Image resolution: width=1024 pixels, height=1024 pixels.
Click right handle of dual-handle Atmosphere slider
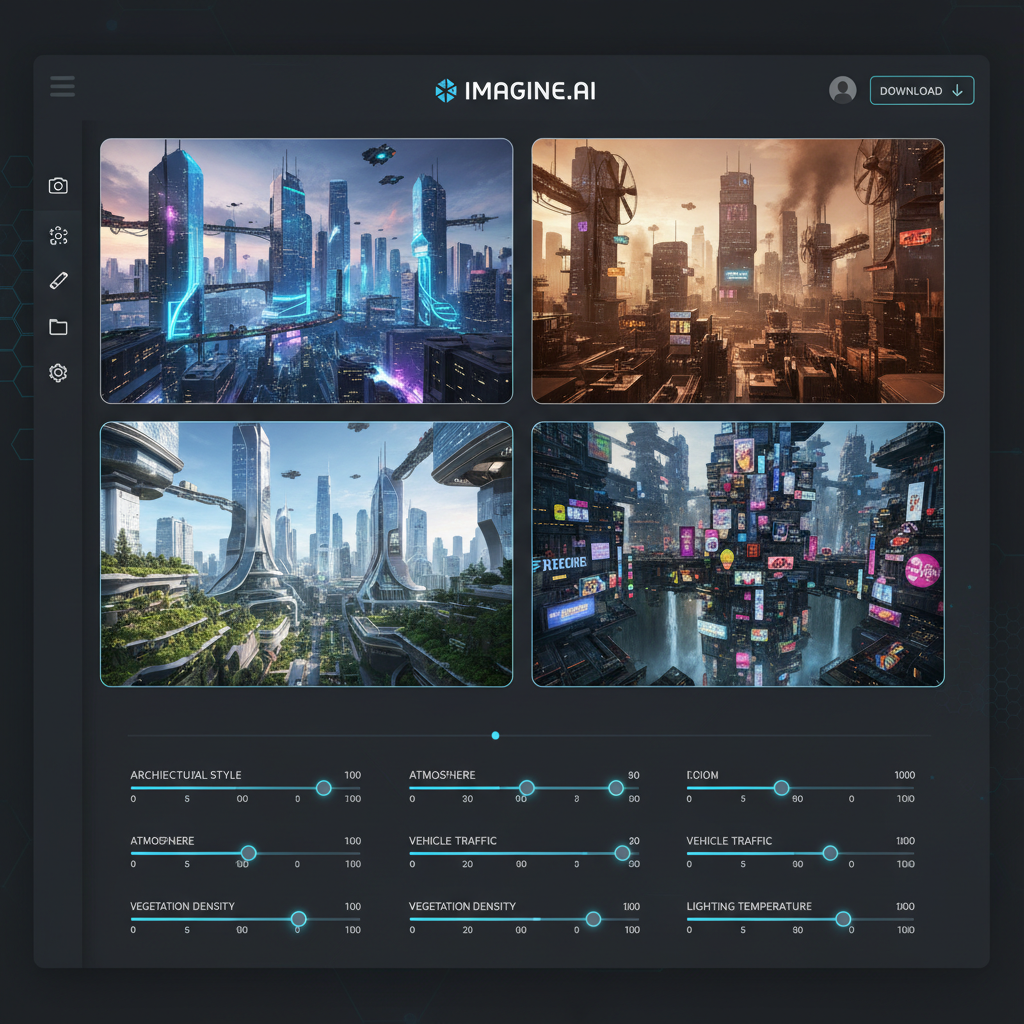(x=616, y=788)
